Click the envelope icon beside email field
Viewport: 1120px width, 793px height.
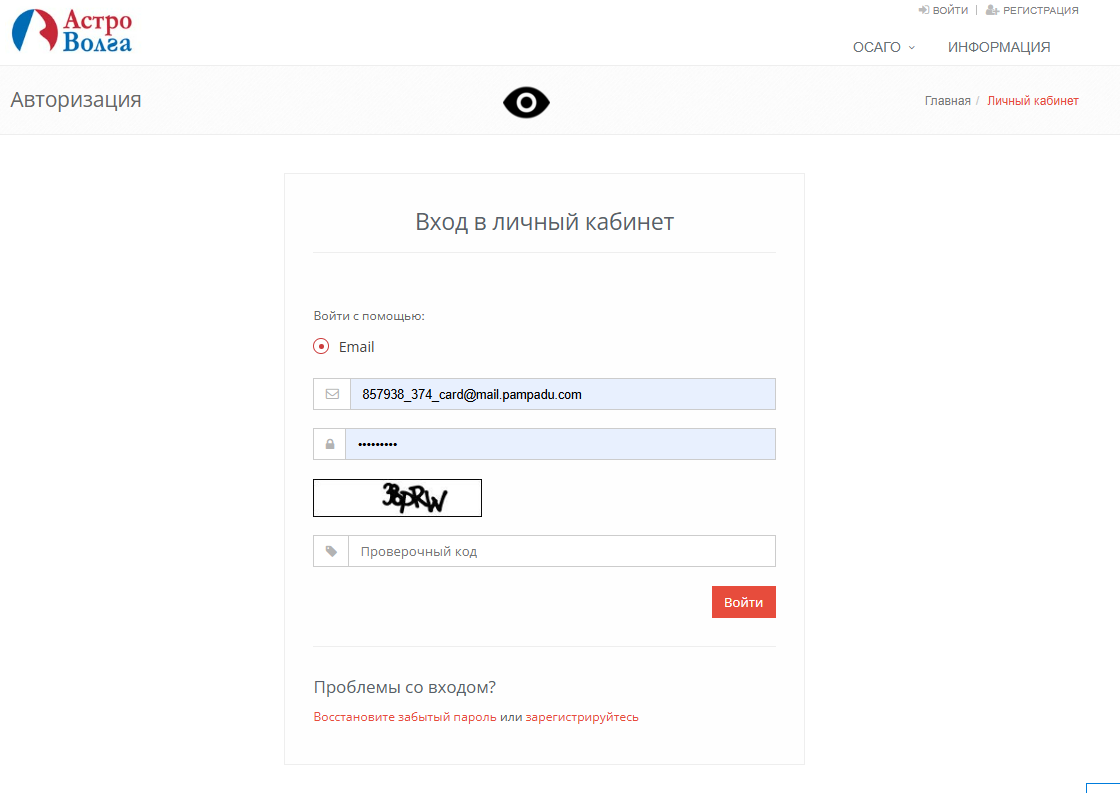pyautogui.click(x=332, y=394)
